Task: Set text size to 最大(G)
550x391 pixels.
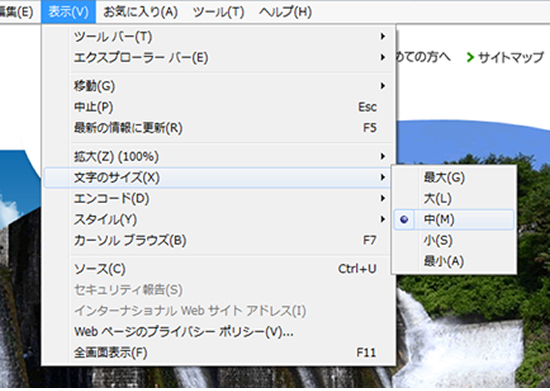Action: click(x=454, y=177)
